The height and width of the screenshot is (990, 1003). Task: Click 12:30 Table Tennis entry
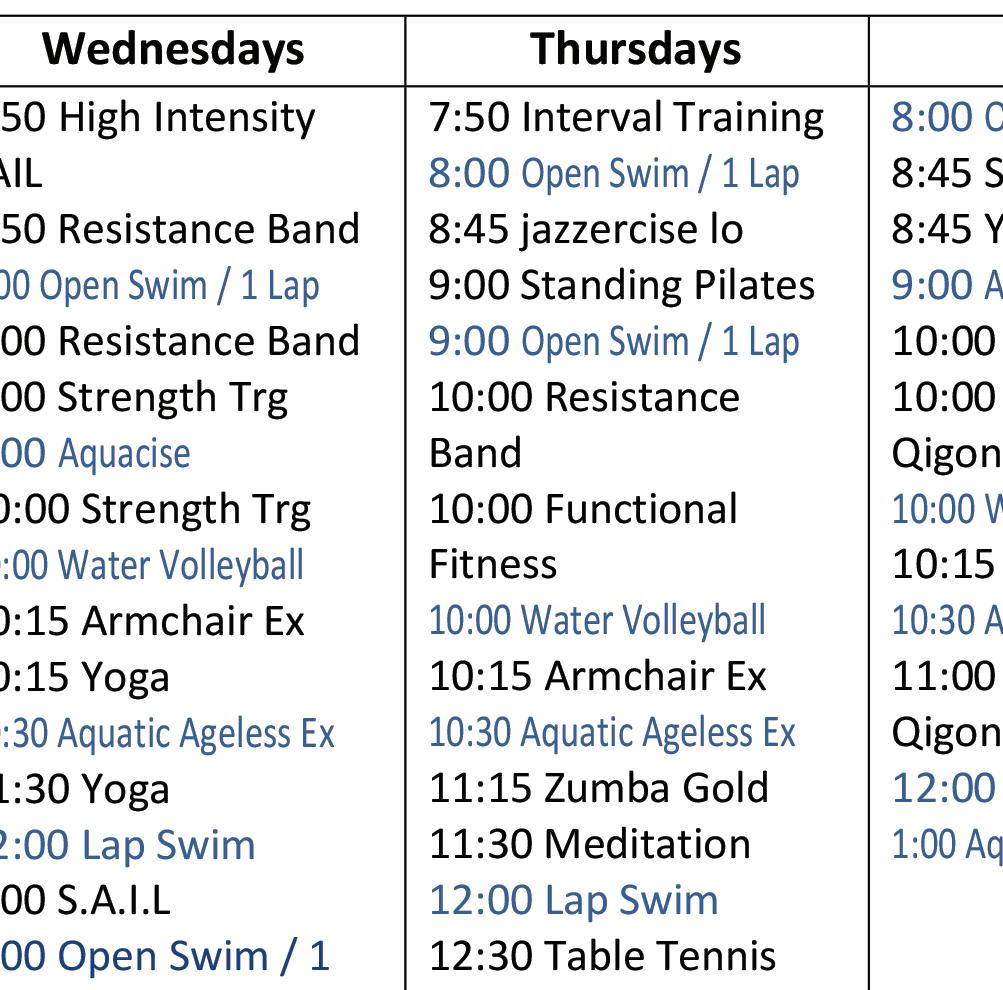[602, 957]
